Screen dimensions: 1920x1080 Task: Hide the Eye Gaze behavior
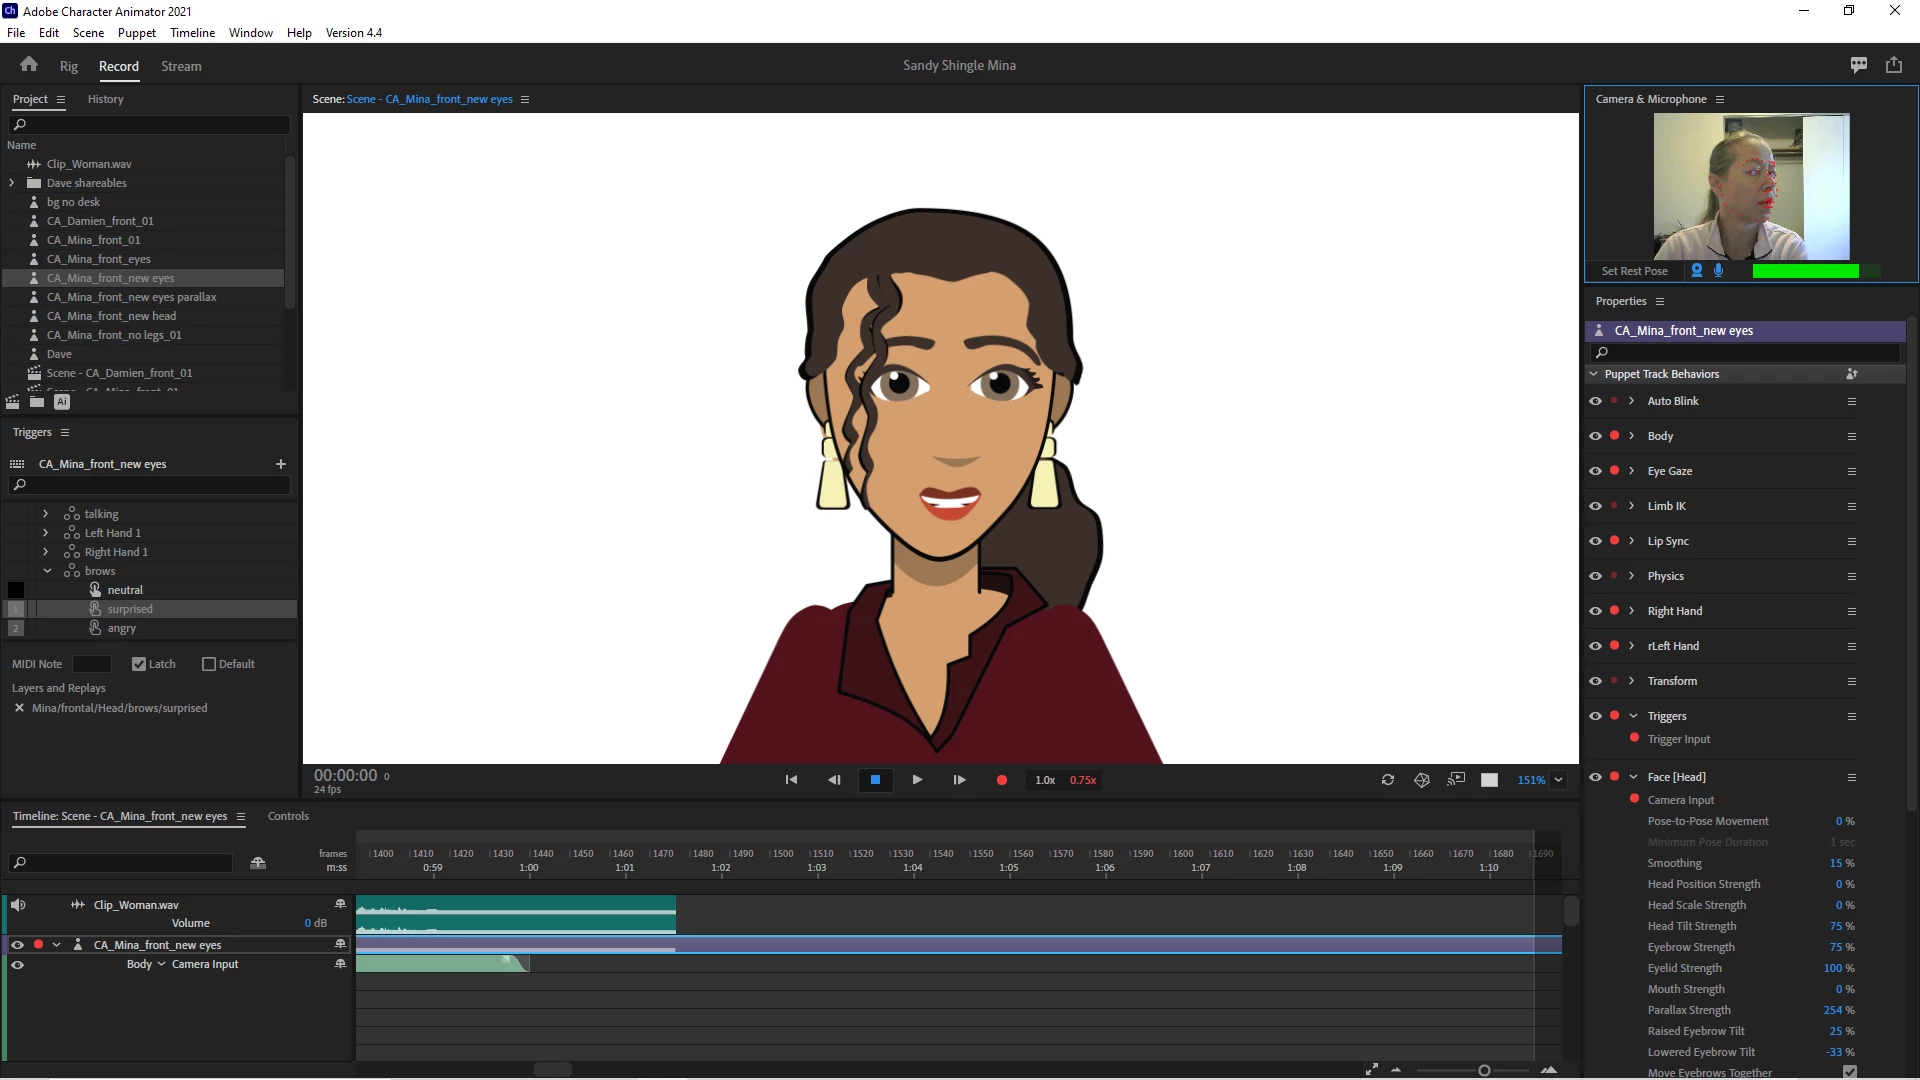point(1595,471)
